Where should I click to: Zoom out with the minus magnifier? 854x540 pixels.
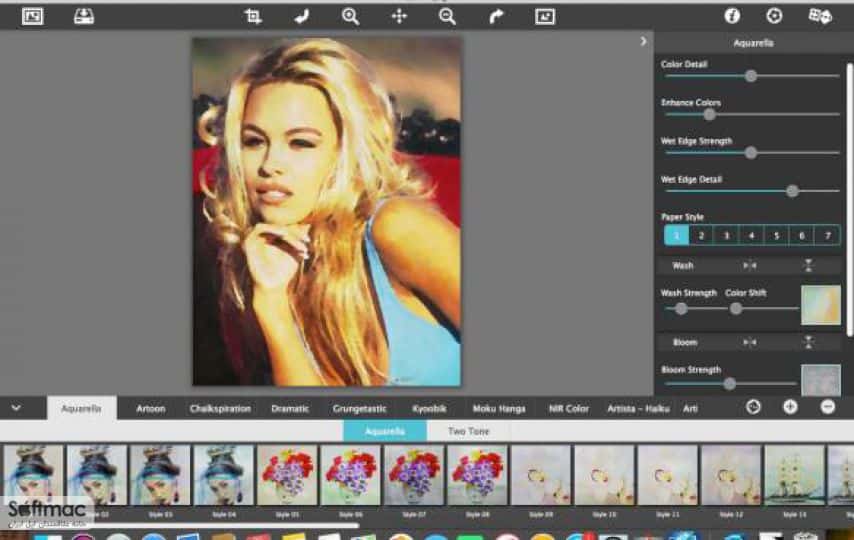(447, 16)
